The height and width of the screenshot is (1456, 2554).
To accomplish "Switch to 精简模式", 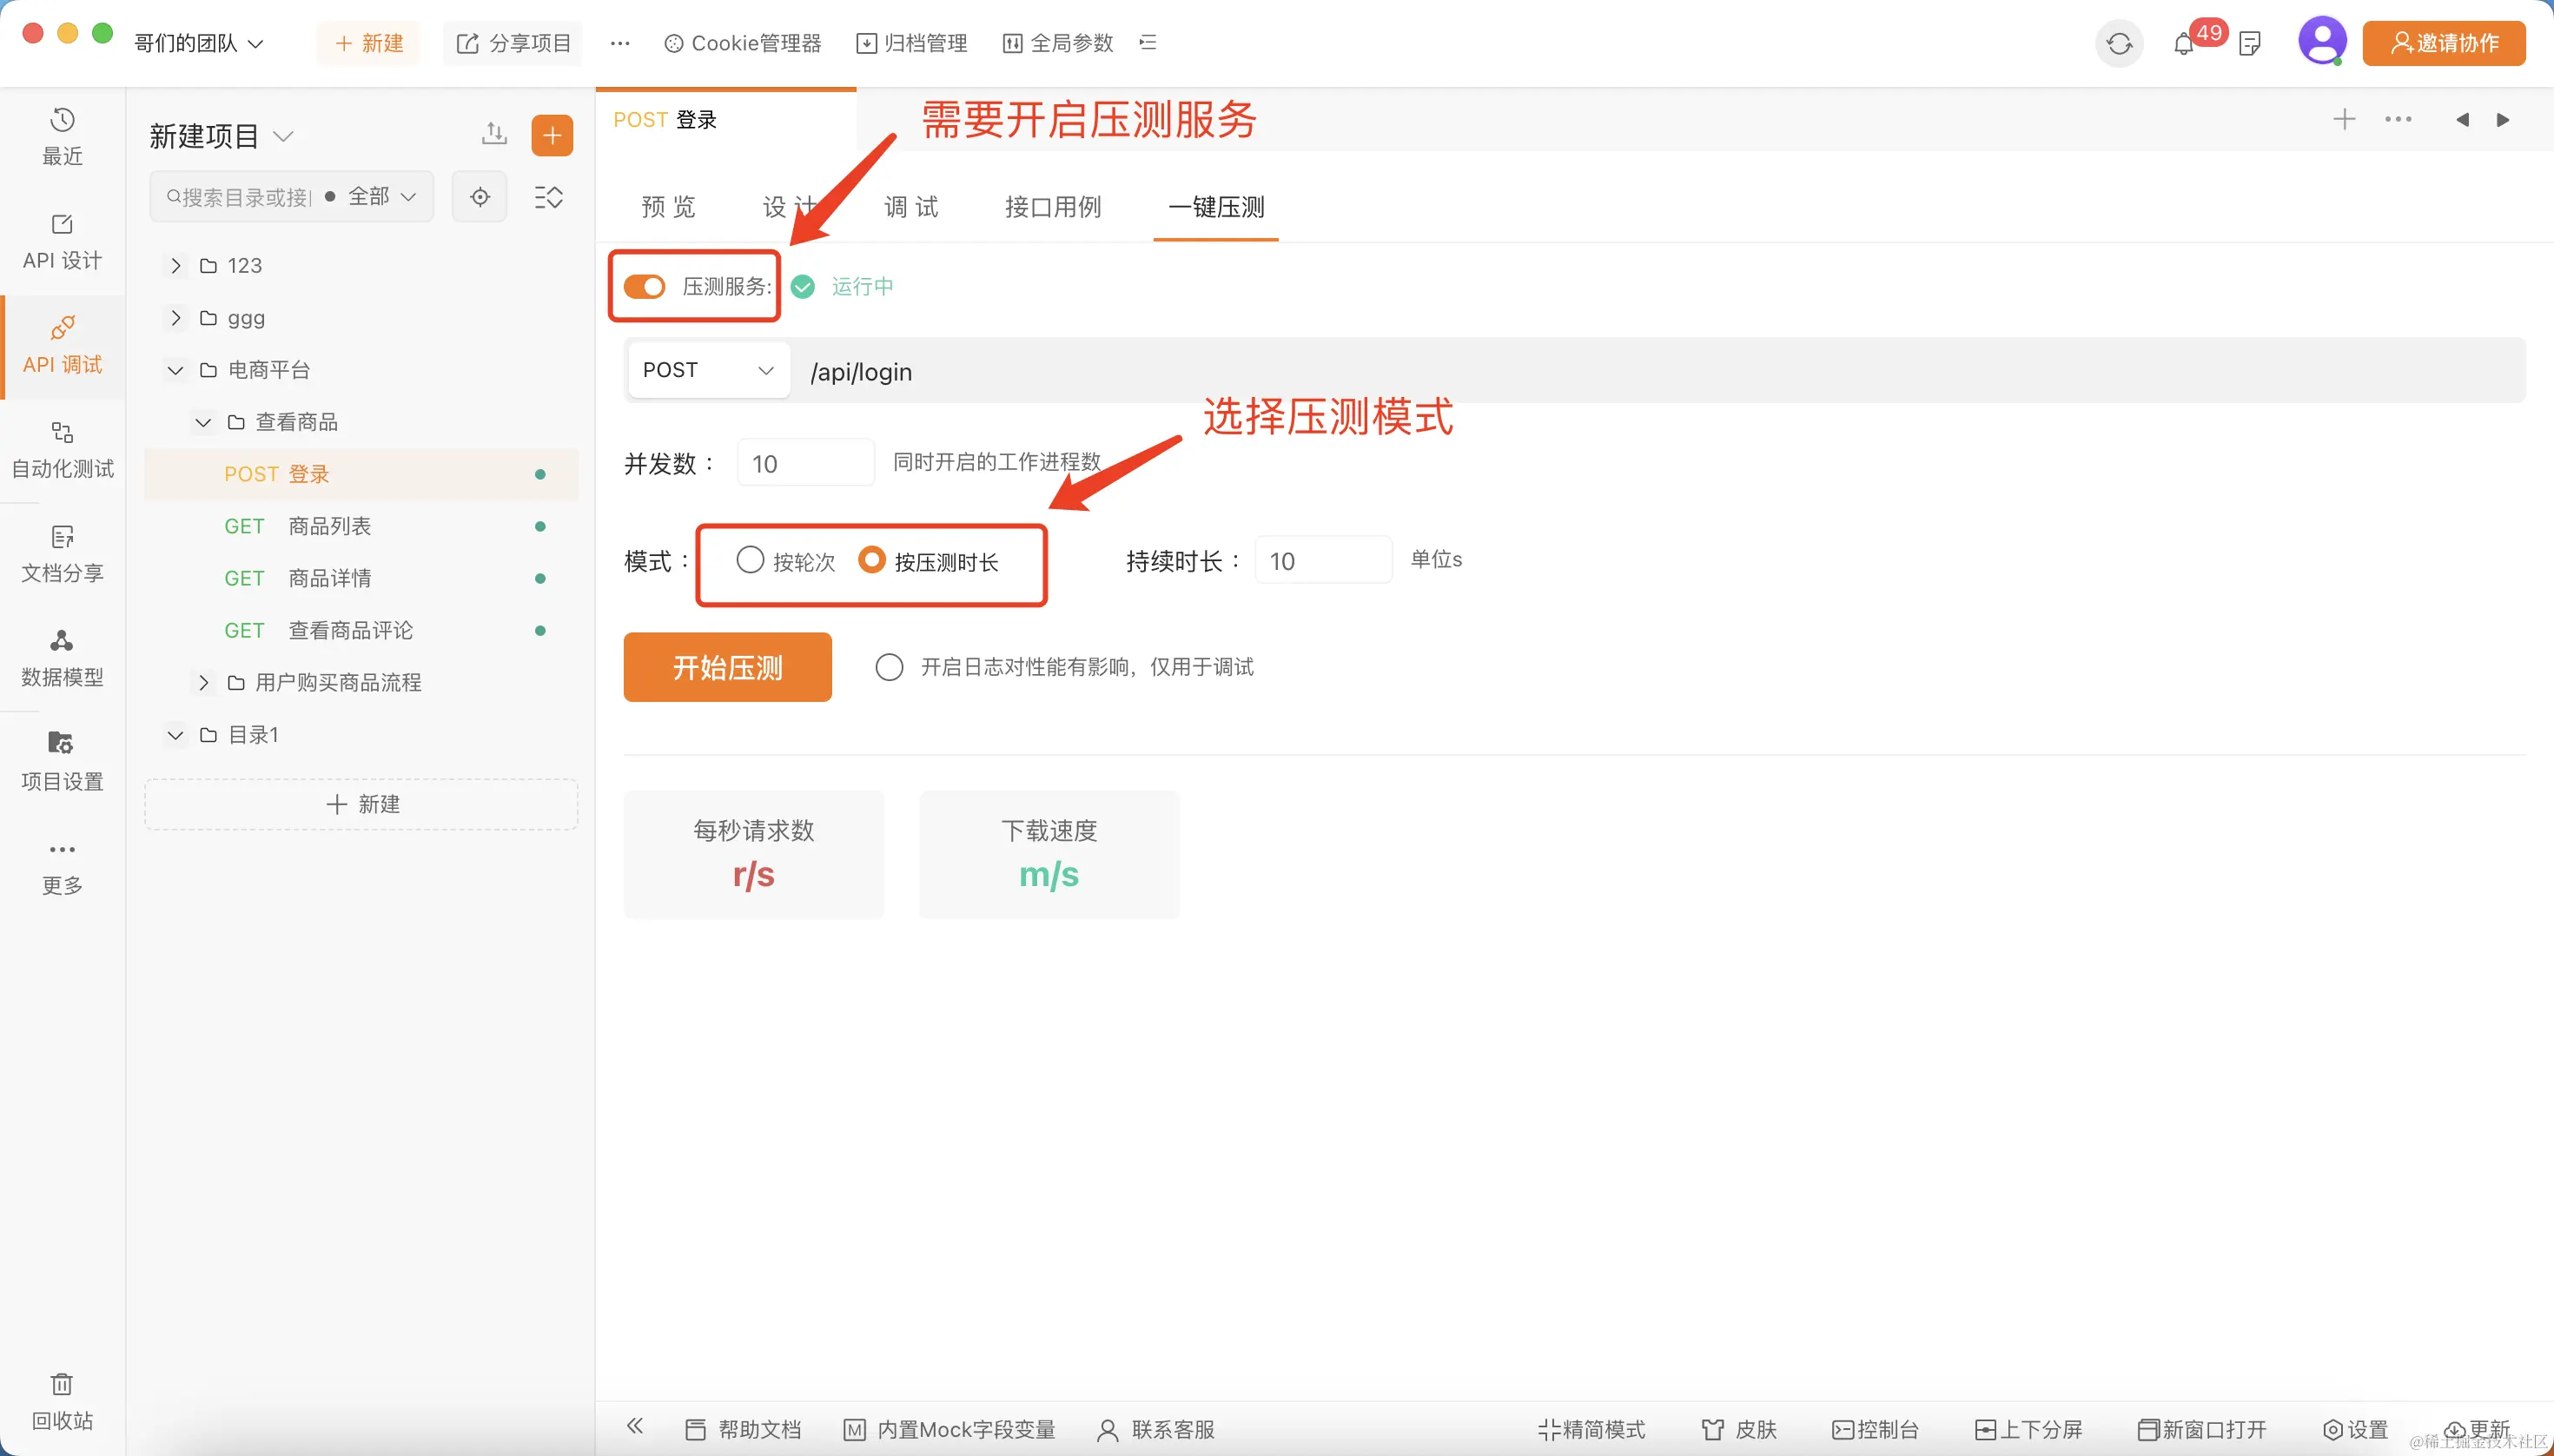I will tap(1591, 1429).
